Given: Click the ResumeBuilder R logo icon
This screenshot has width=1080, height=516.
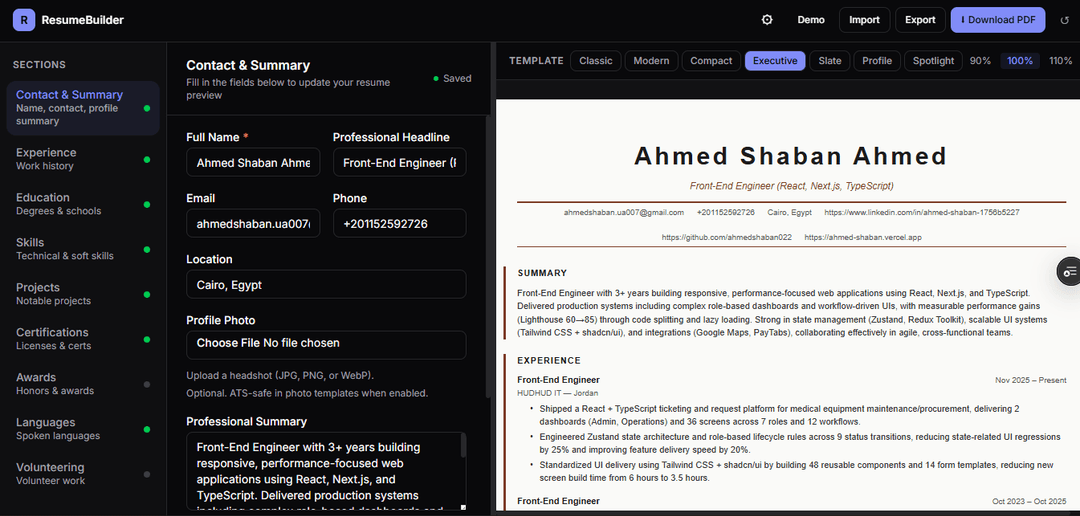Looking at the screenshot, I should click(24, 20).
